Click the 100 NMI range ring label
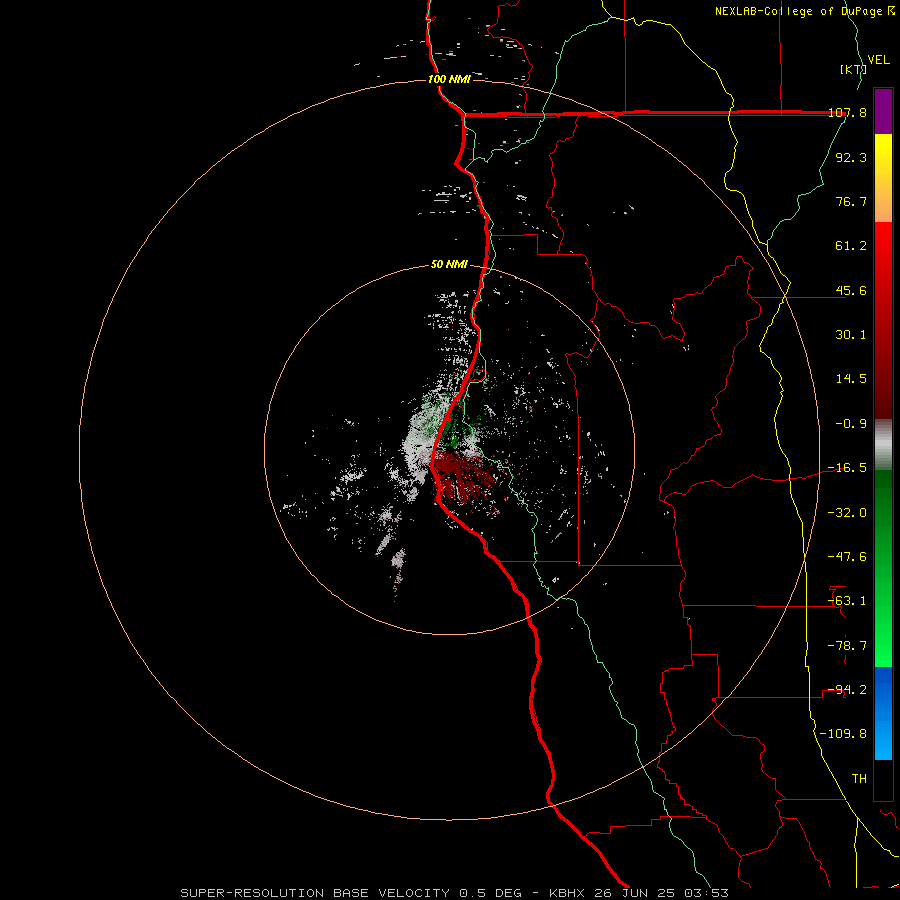The image size is (900, 900). point(449,79)
